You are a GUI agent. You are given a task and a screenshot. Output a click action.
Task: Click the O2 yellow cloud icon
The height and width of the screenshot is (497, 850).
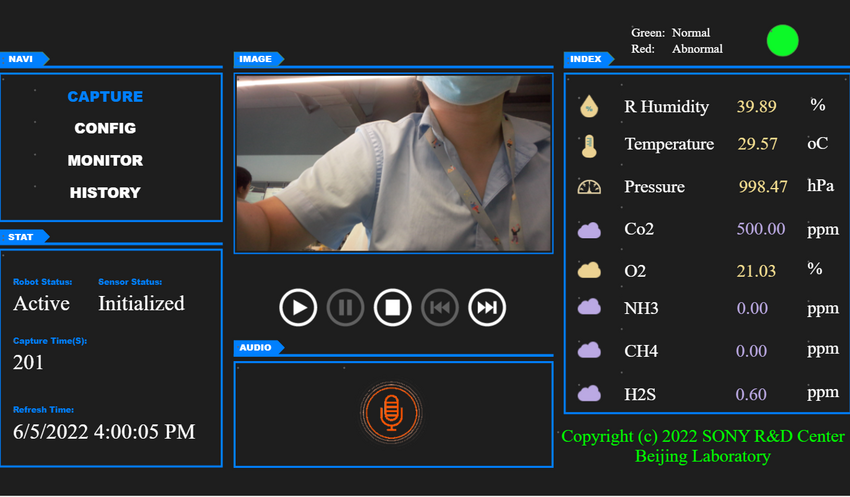[590, 270]
